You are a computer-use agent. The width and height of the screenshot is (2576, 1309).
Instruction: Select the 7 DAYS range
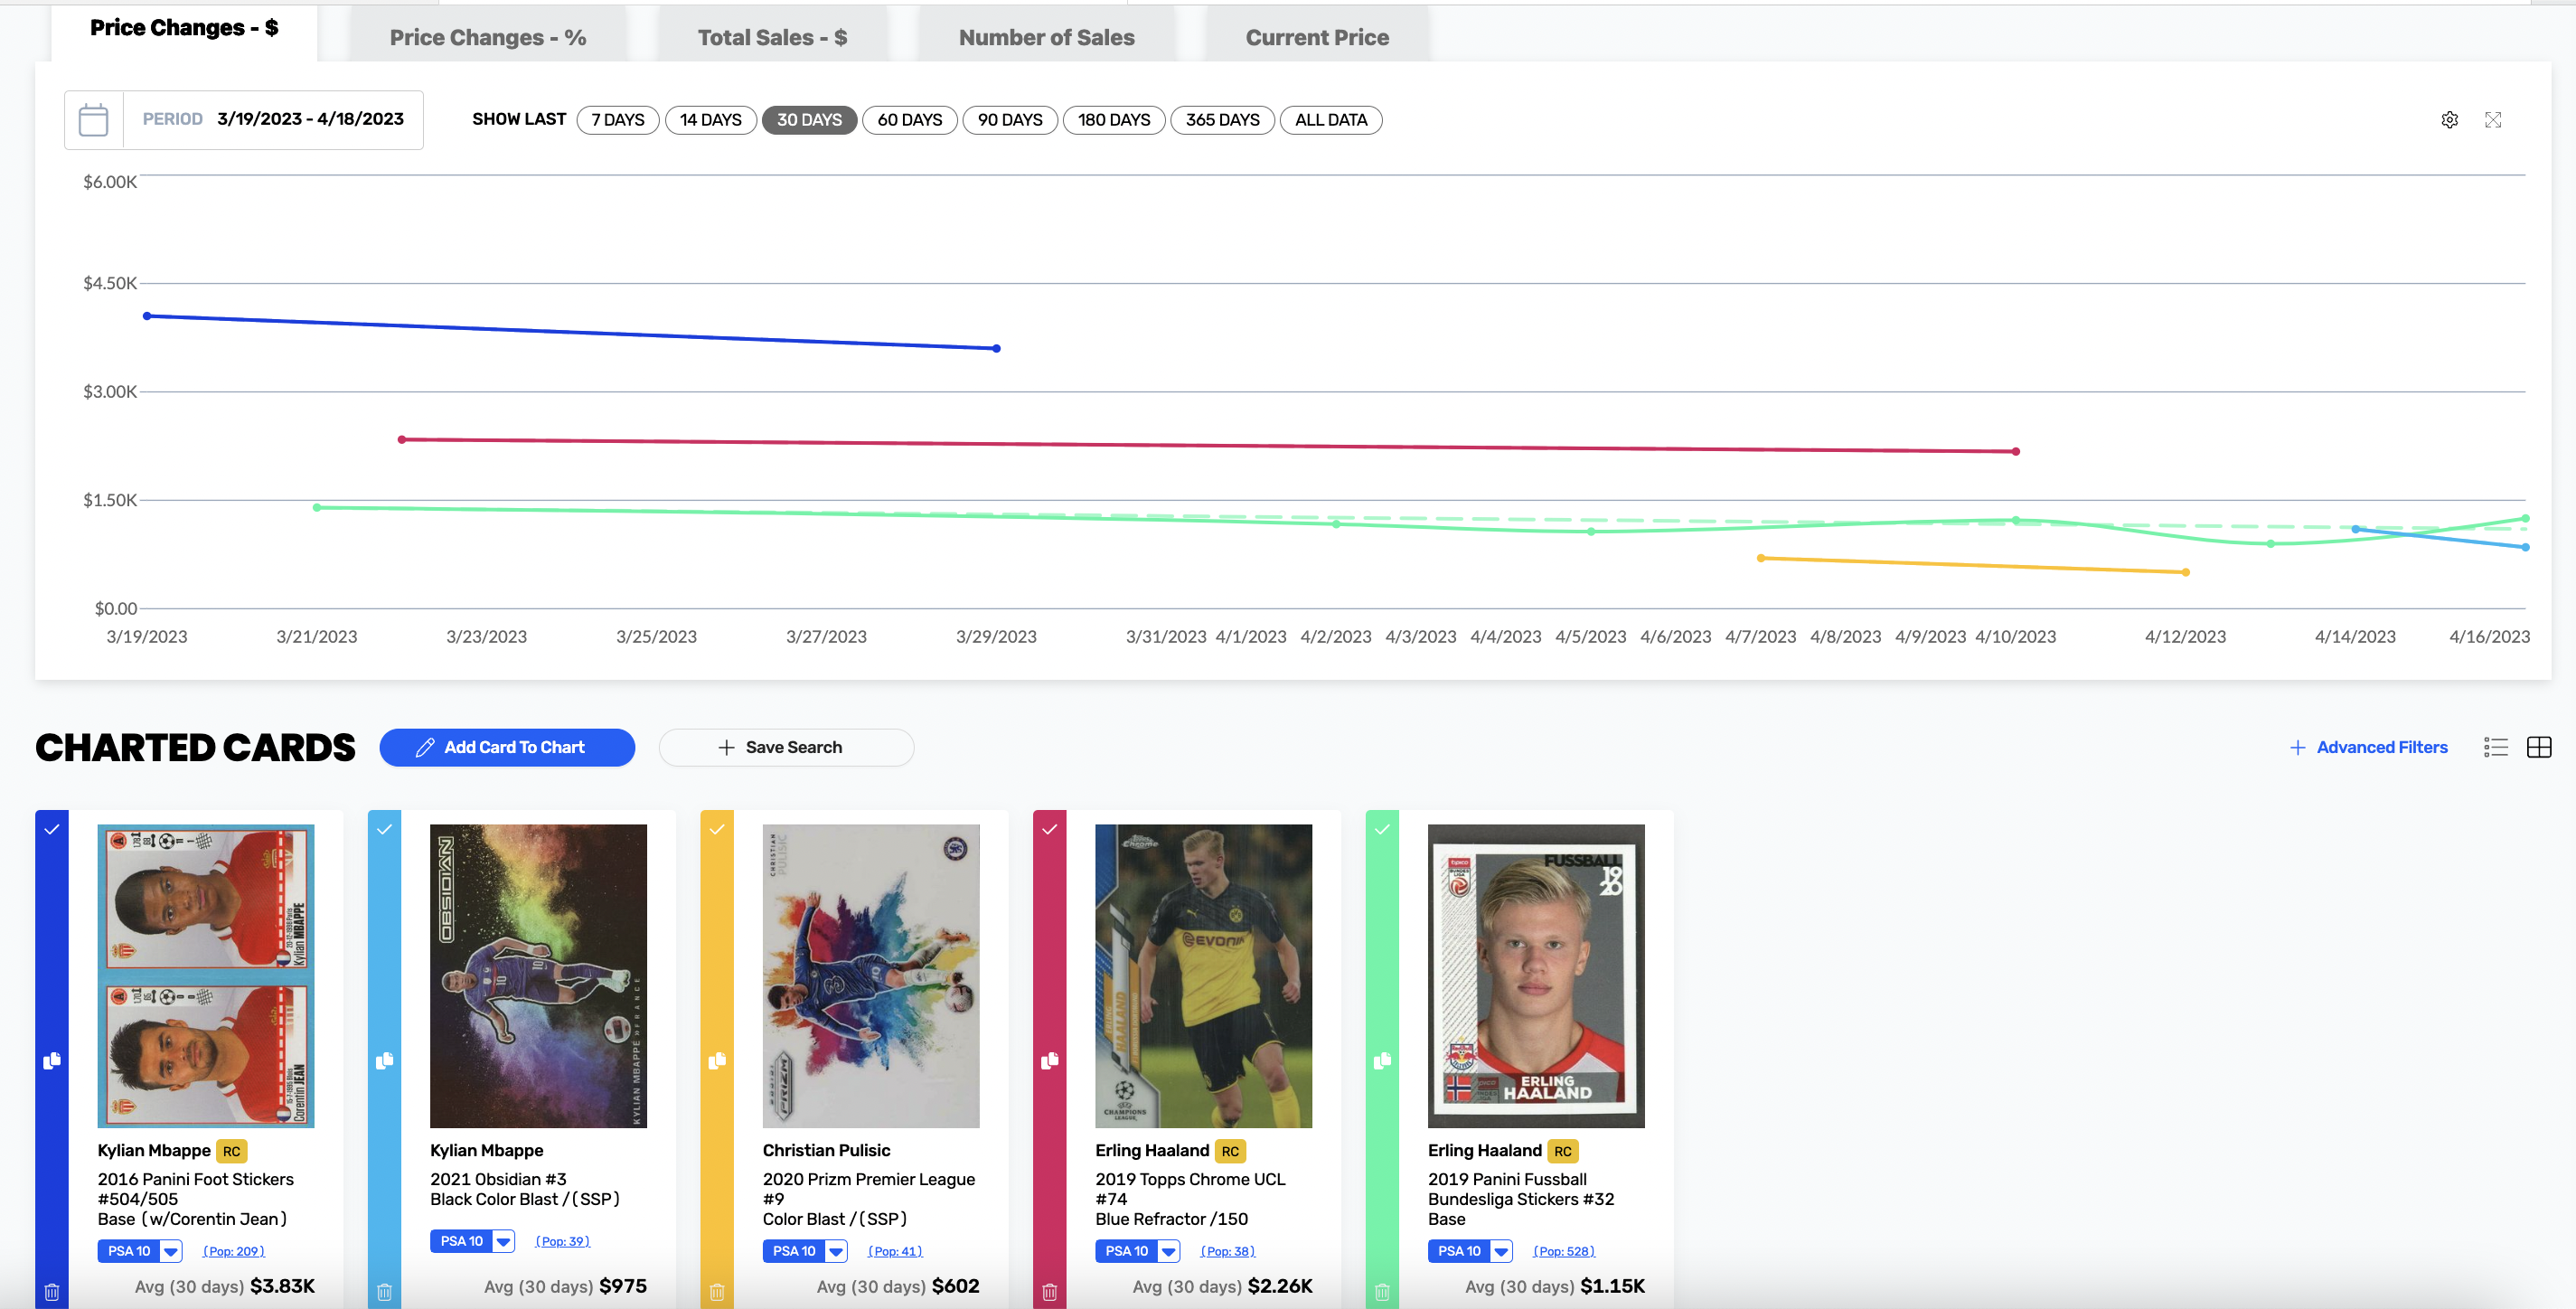pyautogui.click(x=618, y=120)
